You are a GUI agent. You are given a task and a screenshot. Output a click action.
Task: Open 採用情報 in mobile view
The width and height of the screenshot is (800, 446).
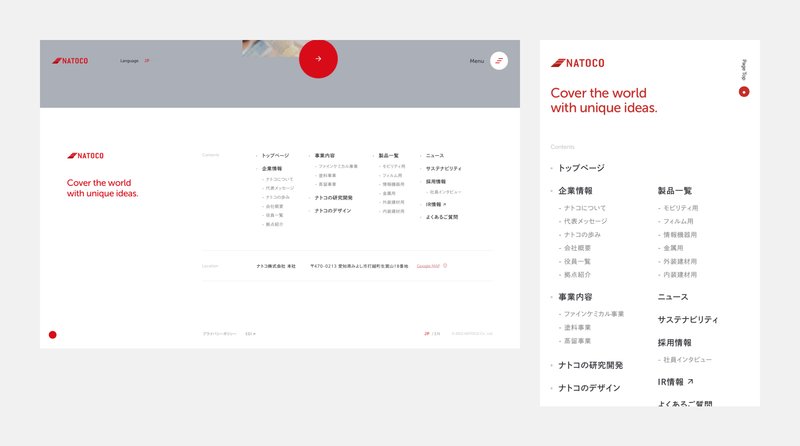[x=674, y=343]
